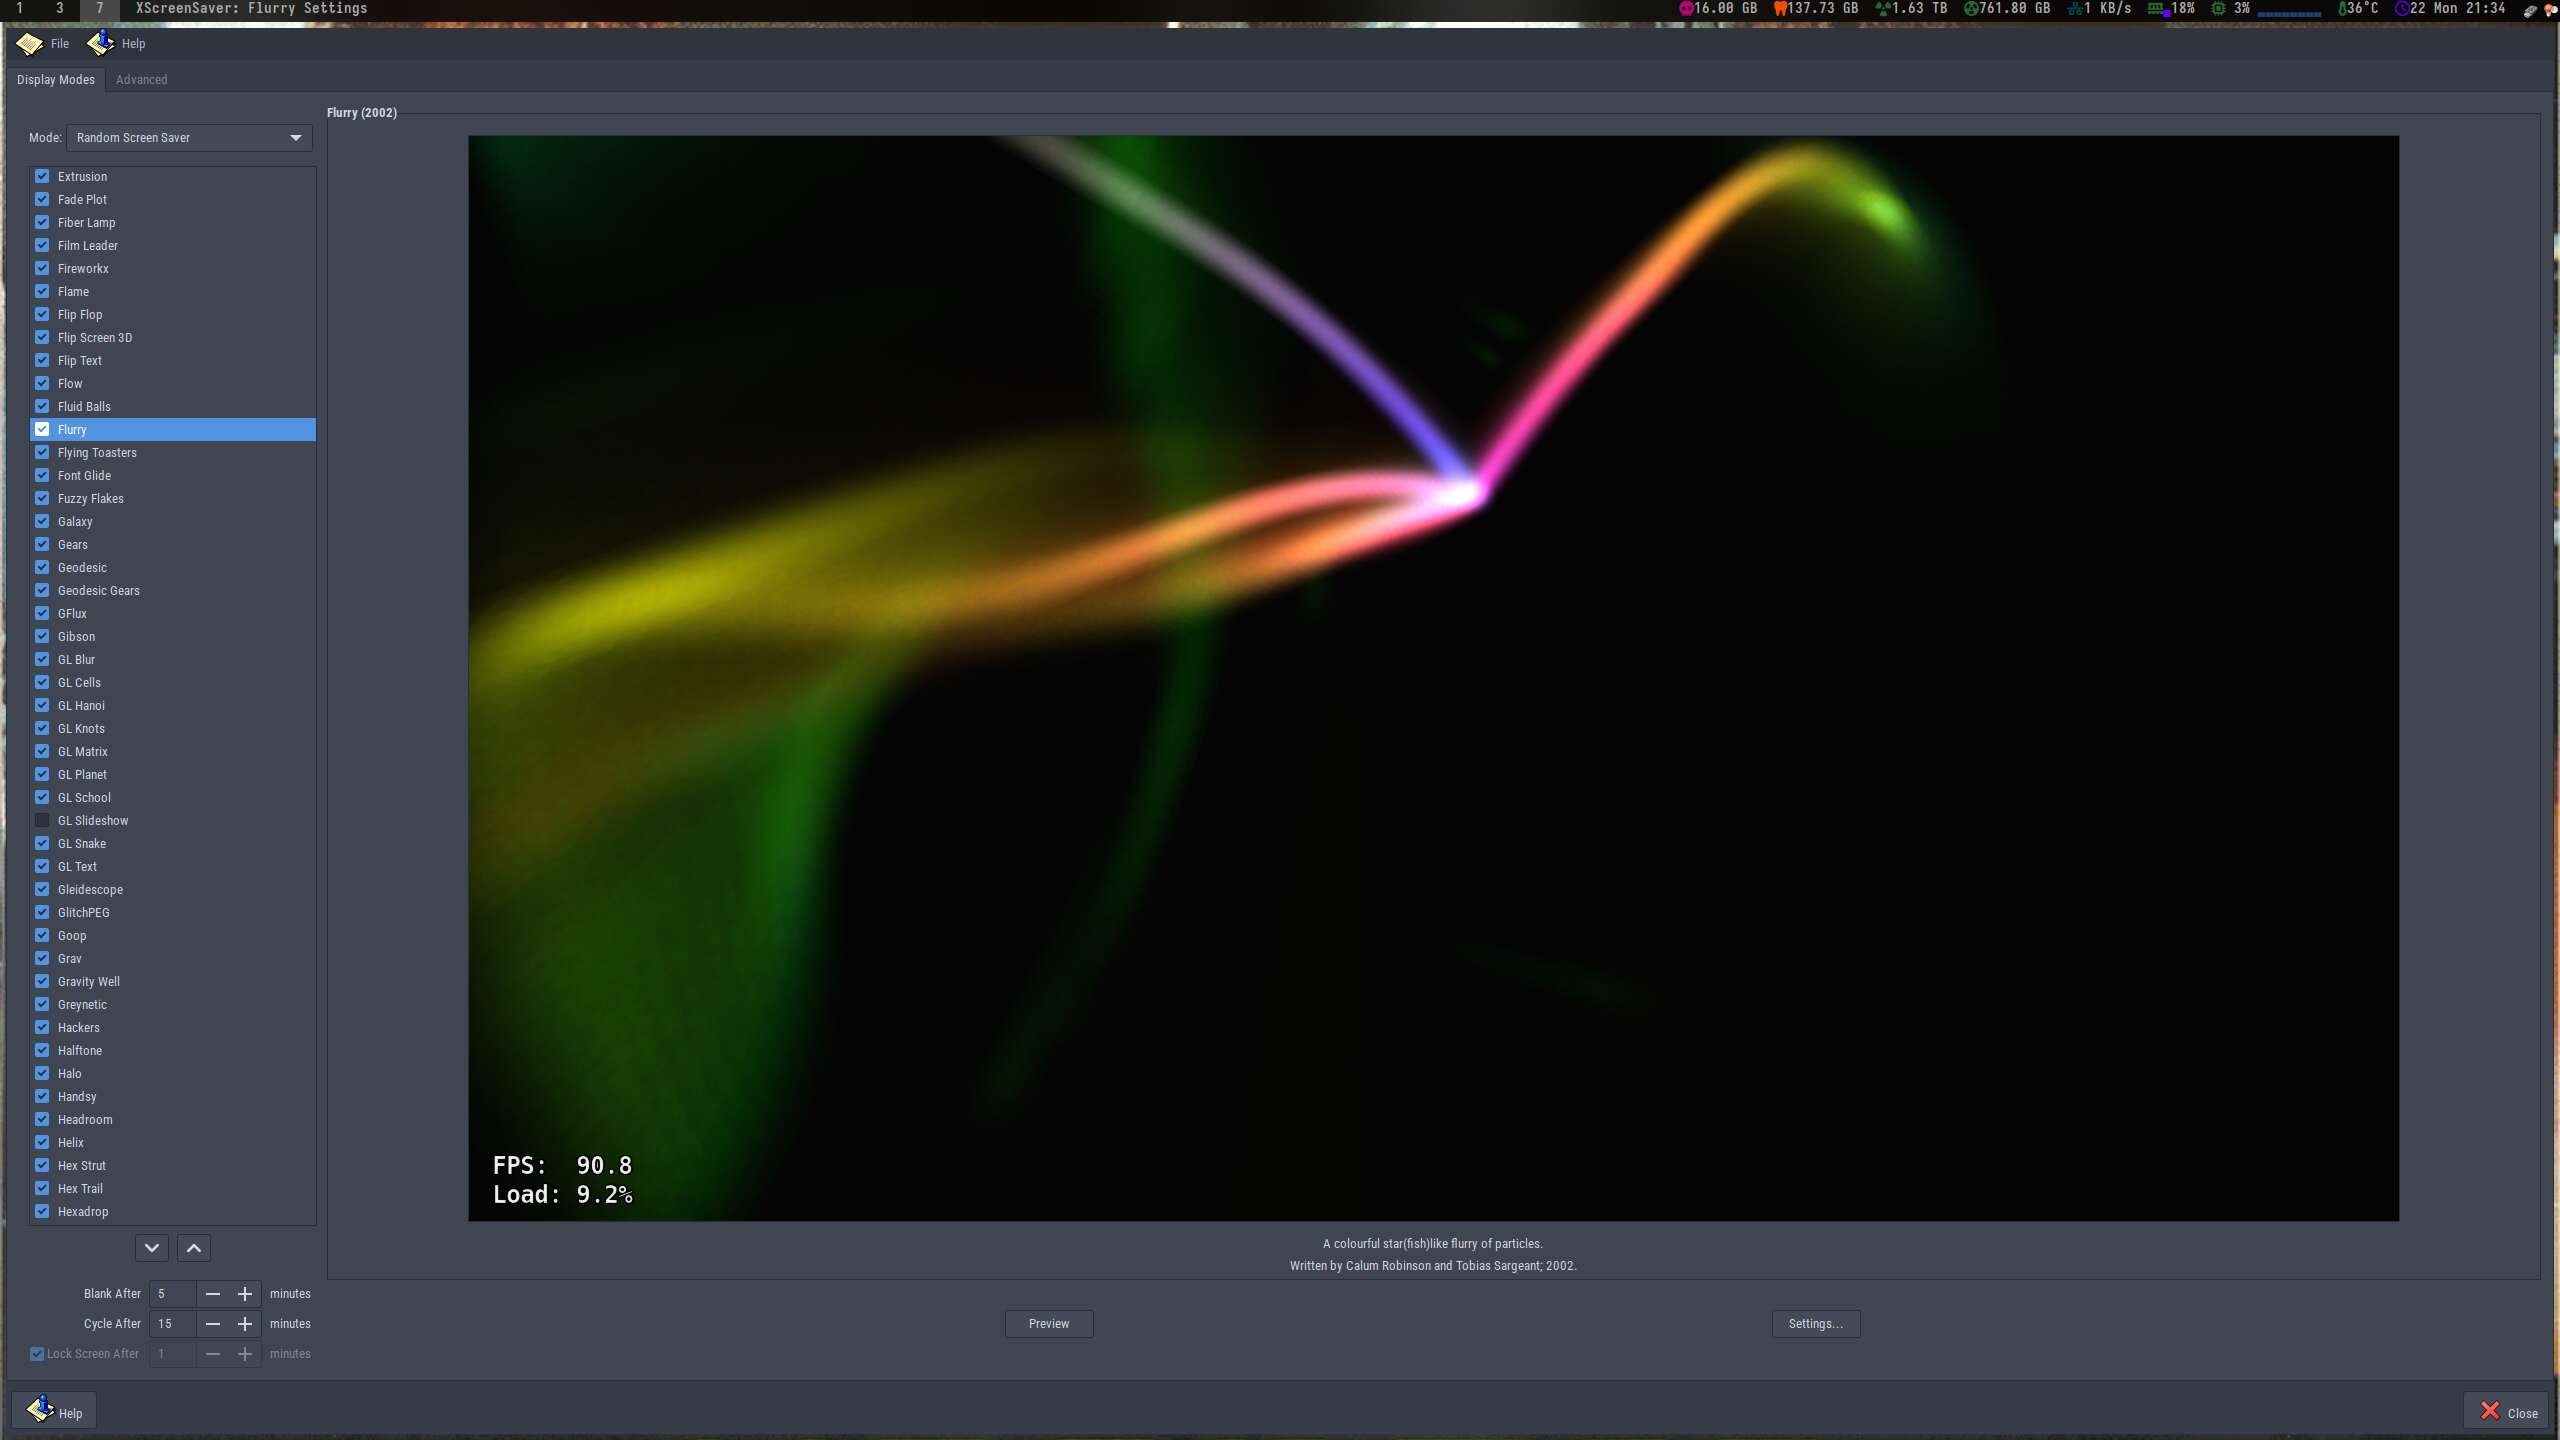This screenshot has height=1440, width=2560.
Task: Click the CPU chip icon in the status bar
Action: [2218, 9]
